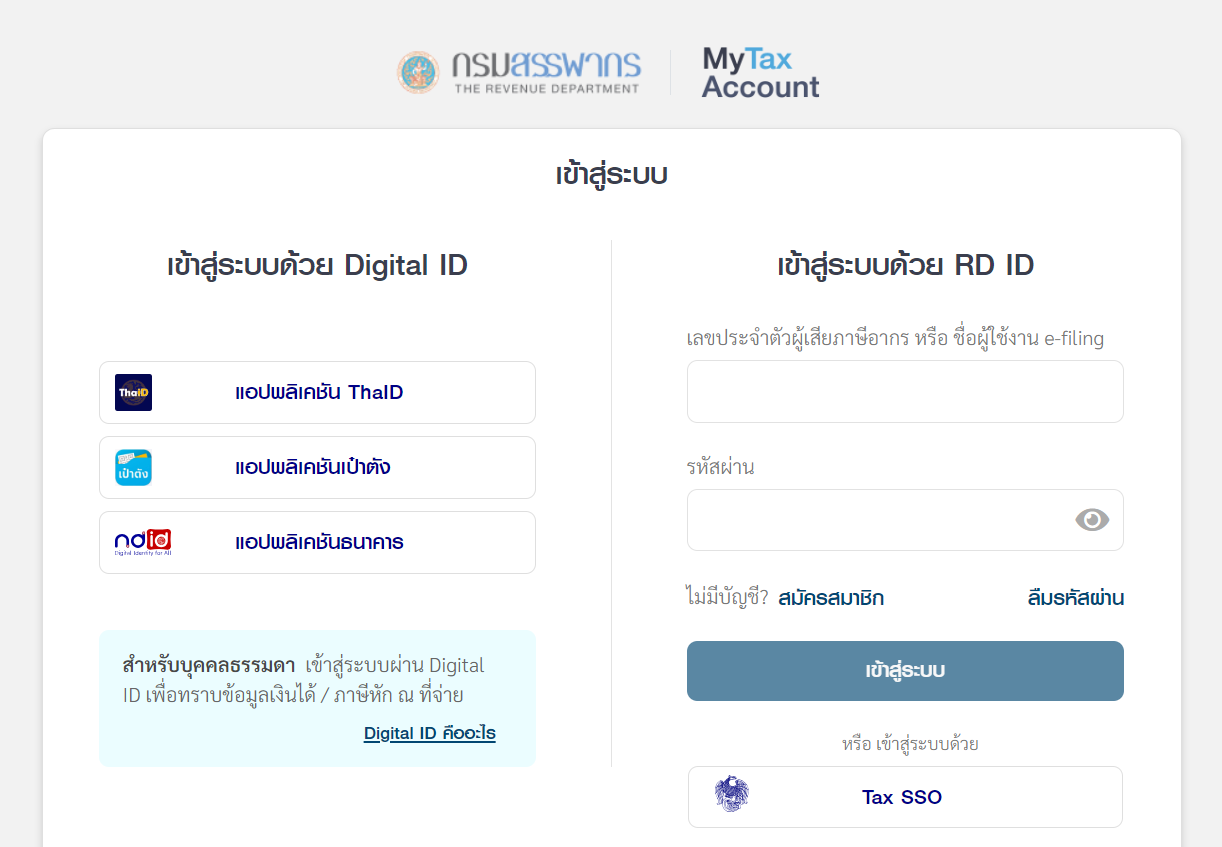The width and height of the screenshot is (1222, 847).
Task: Click the MyTax Account logo
Action: coord(760,73)
